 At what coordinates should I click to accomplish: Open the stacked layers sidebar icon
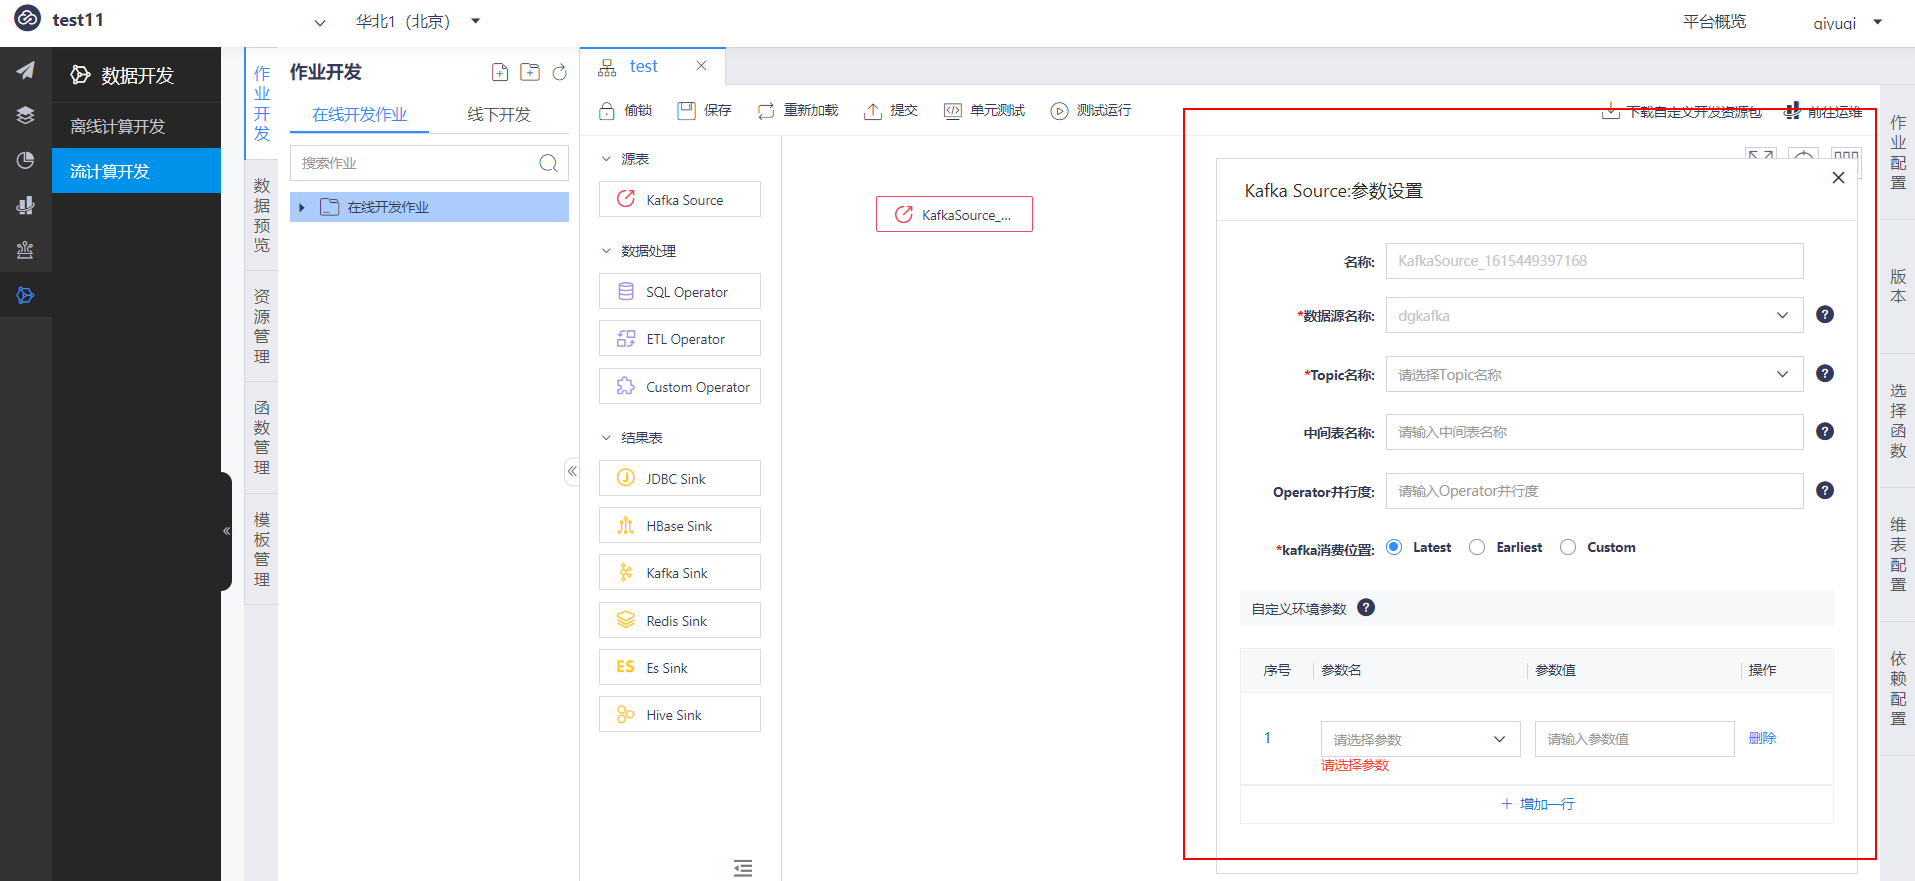tap(25, 115)
